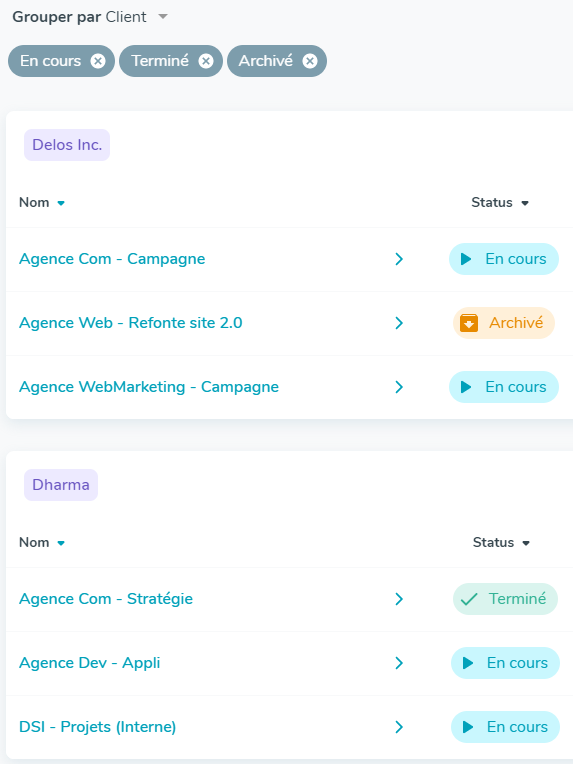Viewport: 573px width, 764px height.
Task: Open chevron for DSI - Projets (Interne)
Action: coord(399,727)
